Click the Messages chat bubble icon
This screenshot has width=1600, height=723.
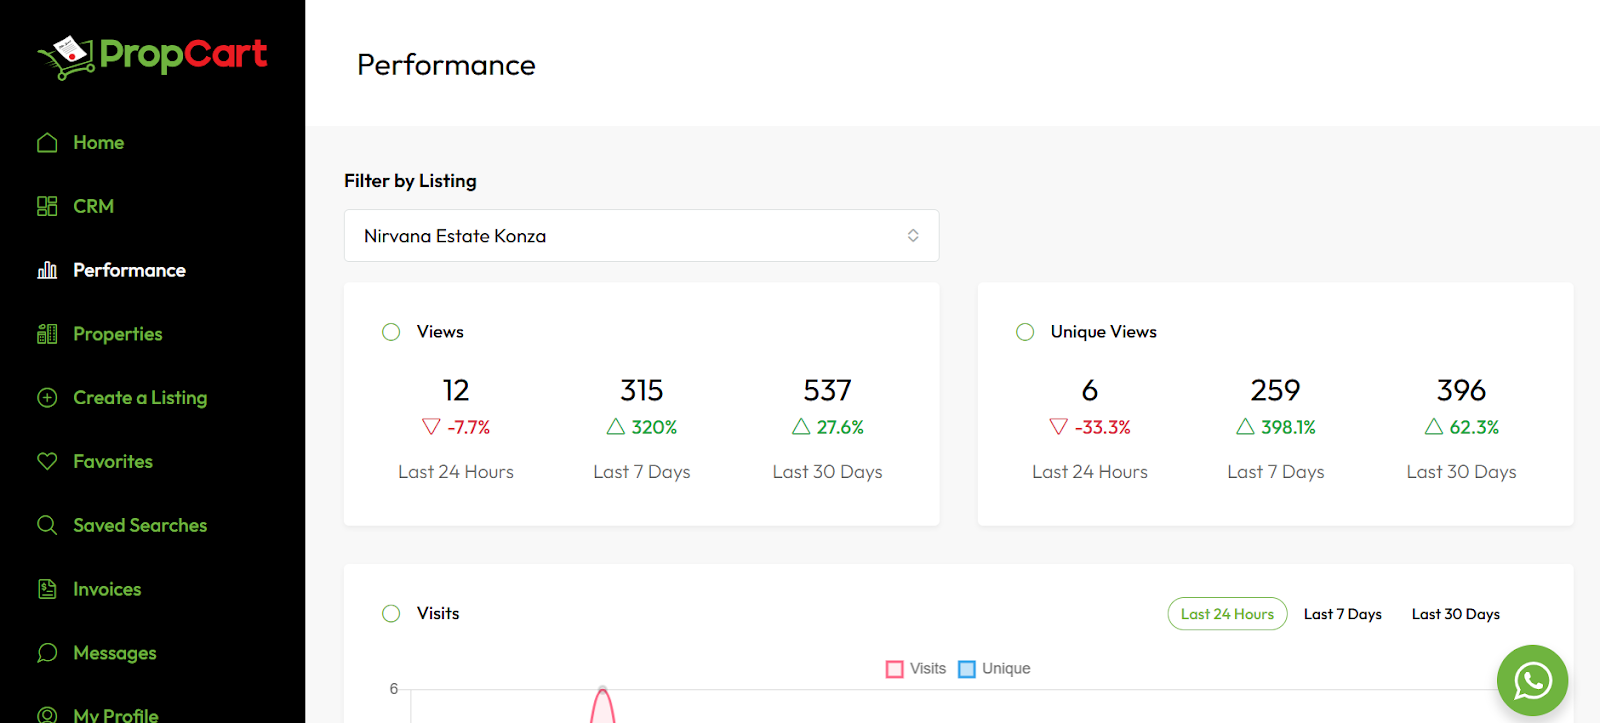[x=47, y=653]
